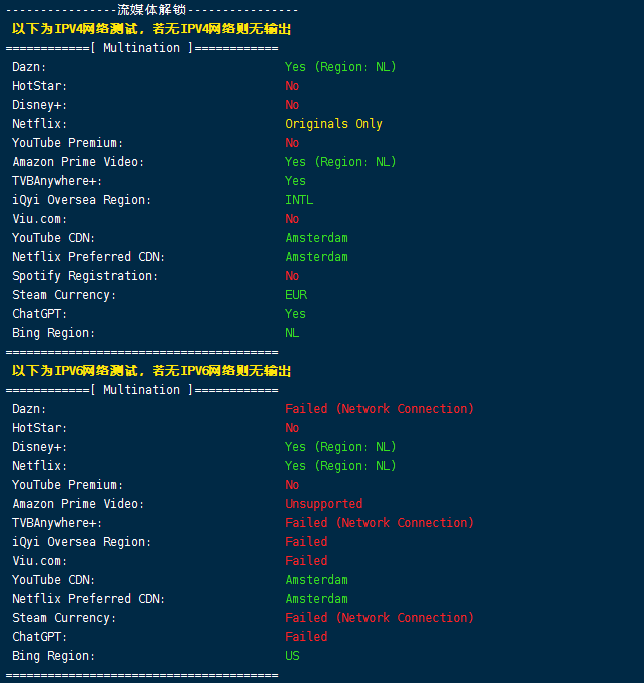Click Dazn's "Failed (Network Connection)" result
Image resolution: width=644 pixels, height=683 pixels.
(x=379, y=409)
